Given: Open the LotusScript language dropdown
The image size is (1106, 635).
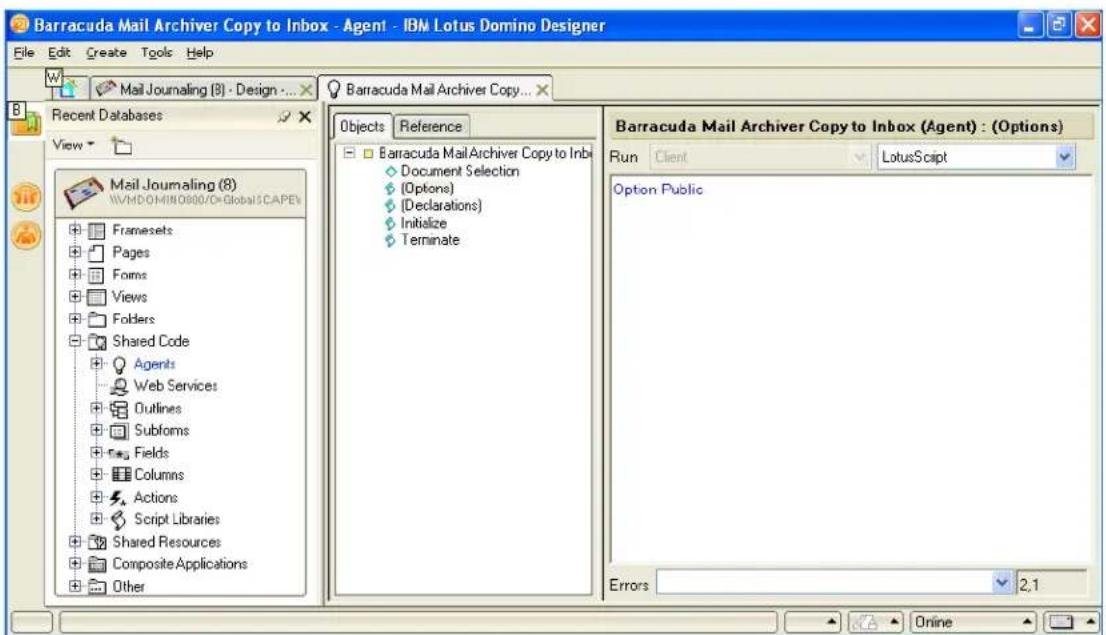Looking at the screenshot, I should pos(1064,157).
